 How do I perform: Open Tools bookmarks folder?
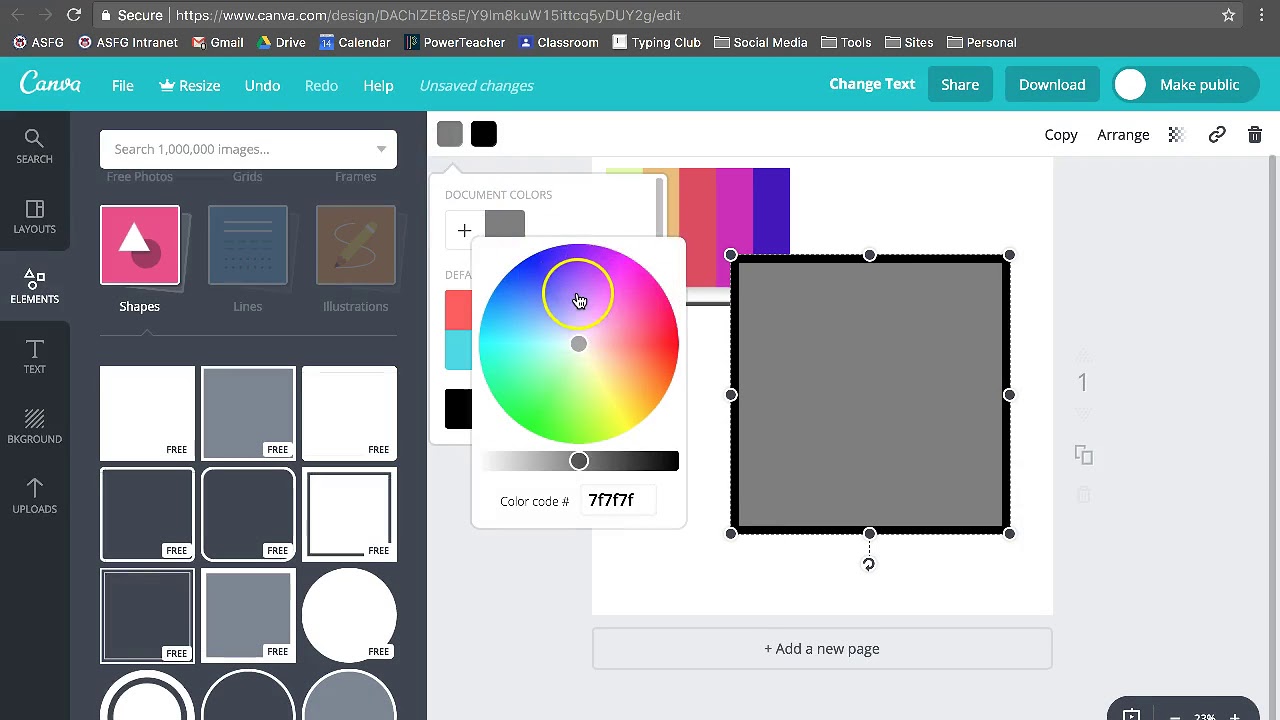coord(846,42)
